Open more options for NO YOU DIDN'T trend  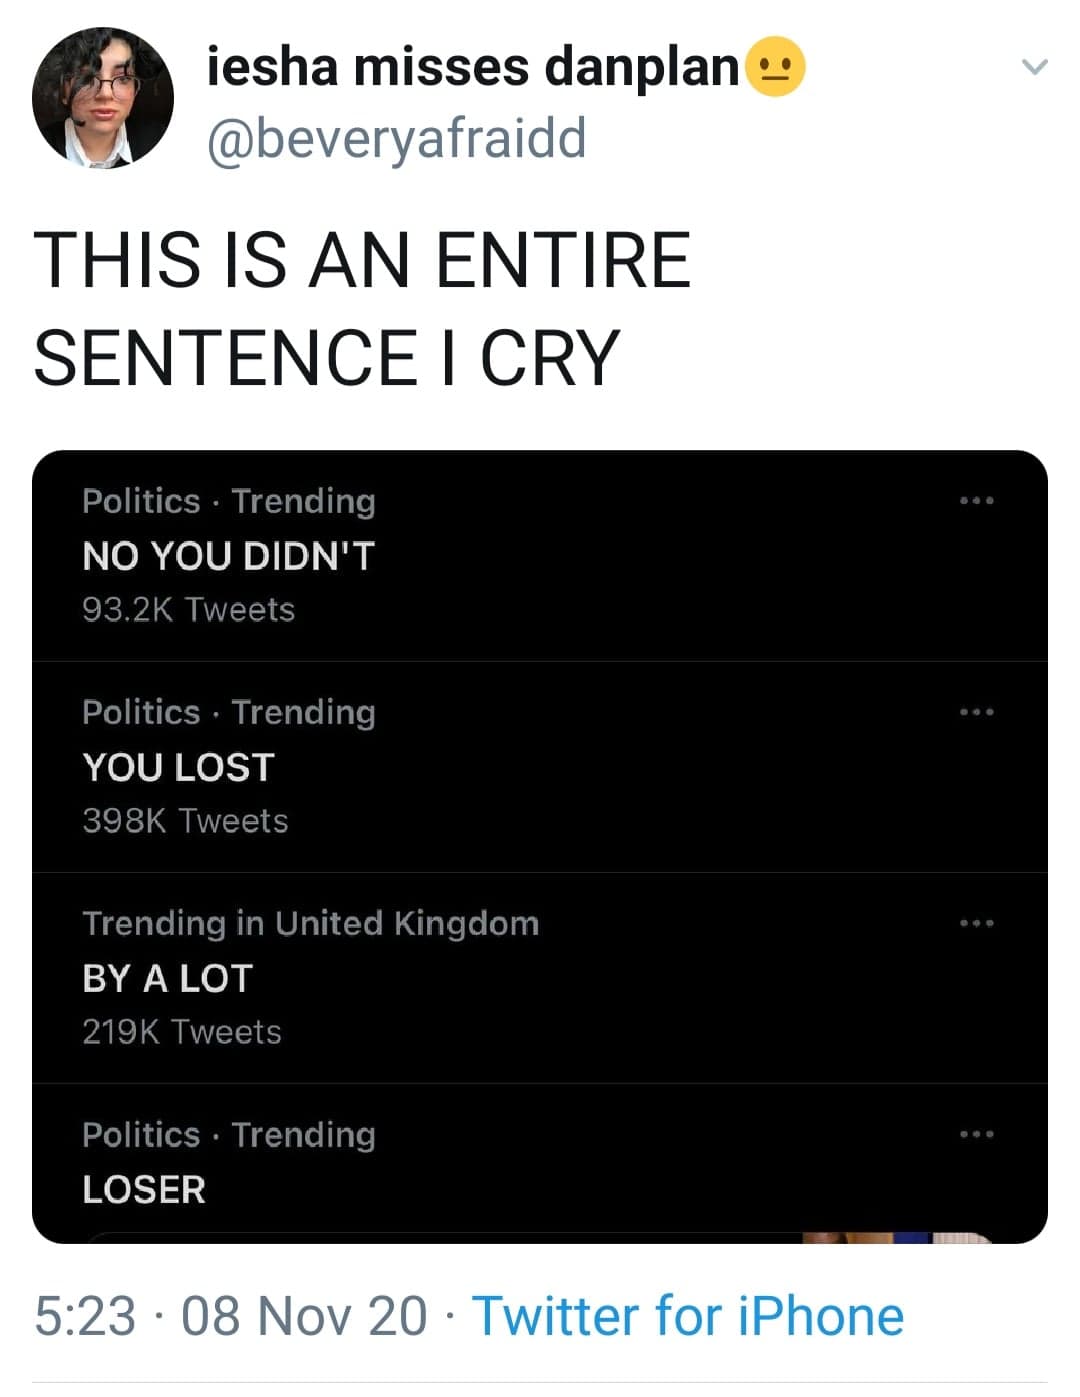pyautogui.click(x=976, y=500)
